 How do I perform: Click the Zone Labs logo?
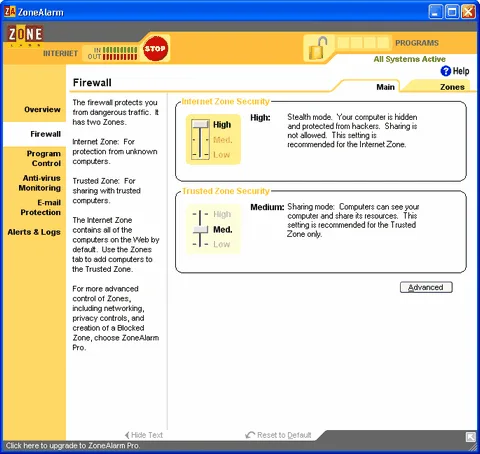25,35
